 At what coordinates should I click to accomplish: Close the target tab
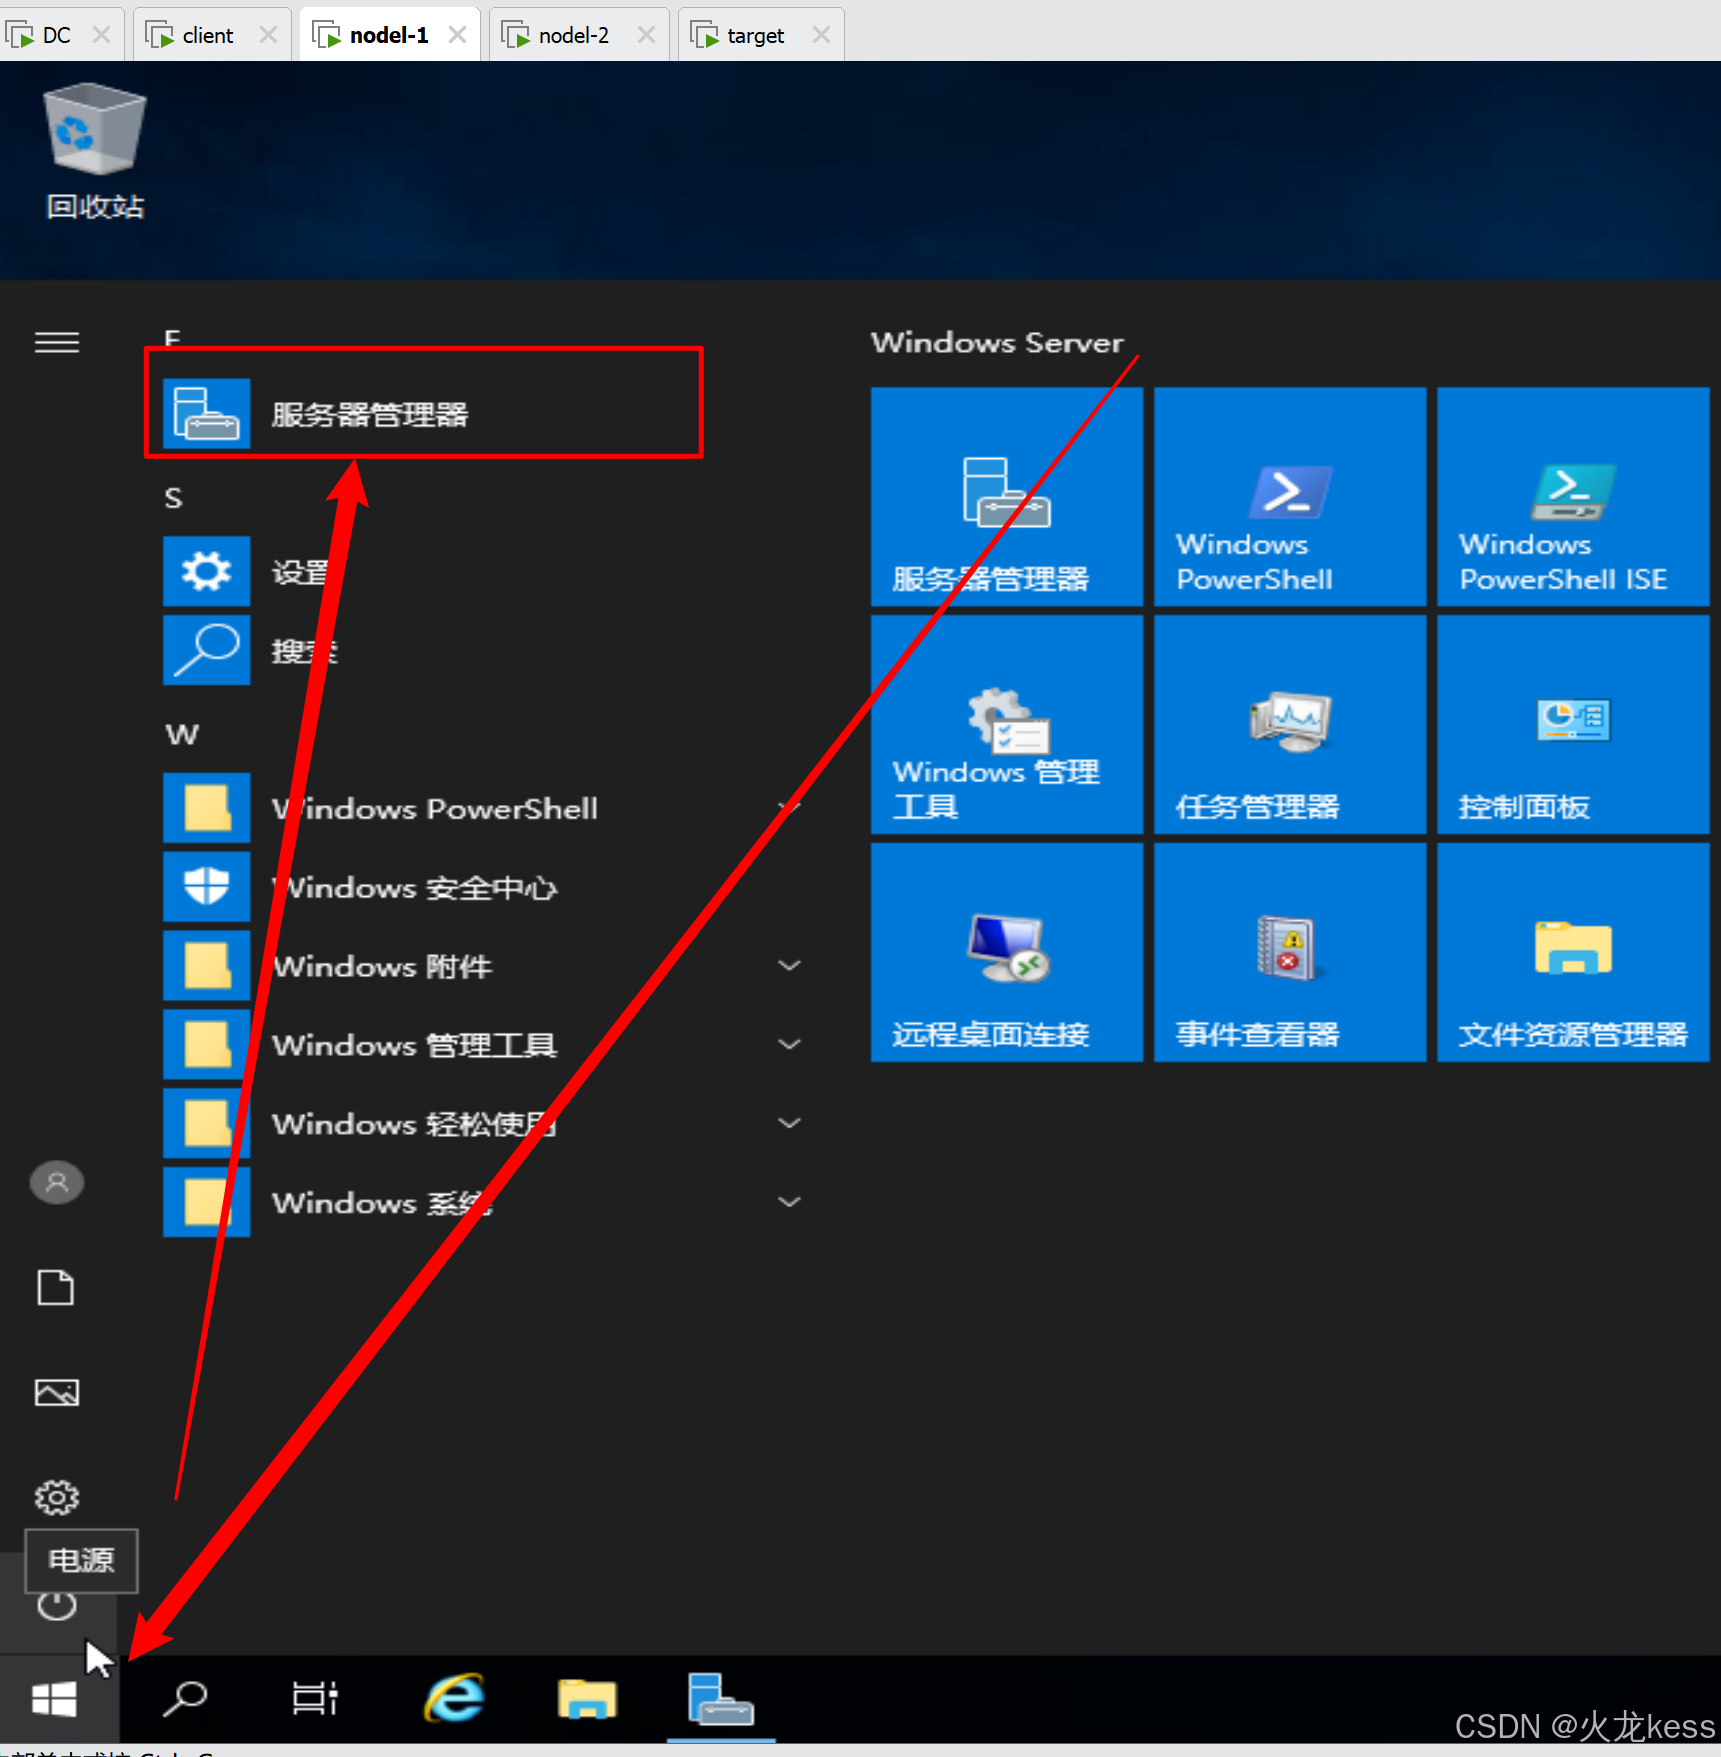(821, 35)
